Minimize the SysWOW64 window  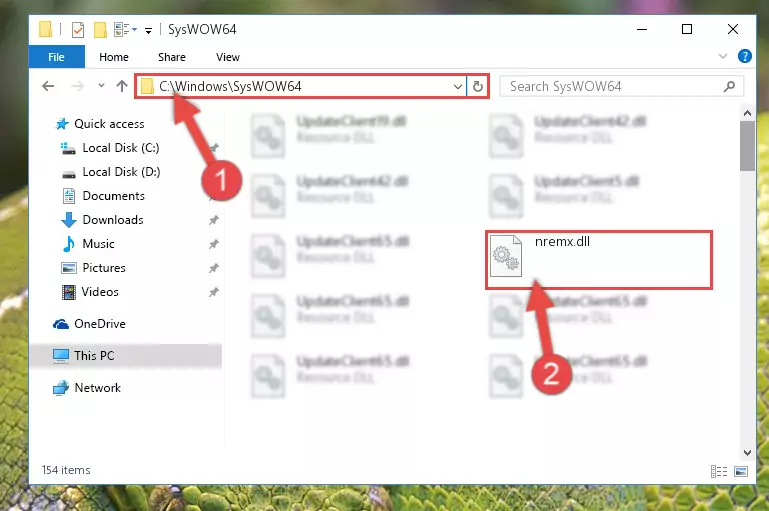click(x=641, y=29)
